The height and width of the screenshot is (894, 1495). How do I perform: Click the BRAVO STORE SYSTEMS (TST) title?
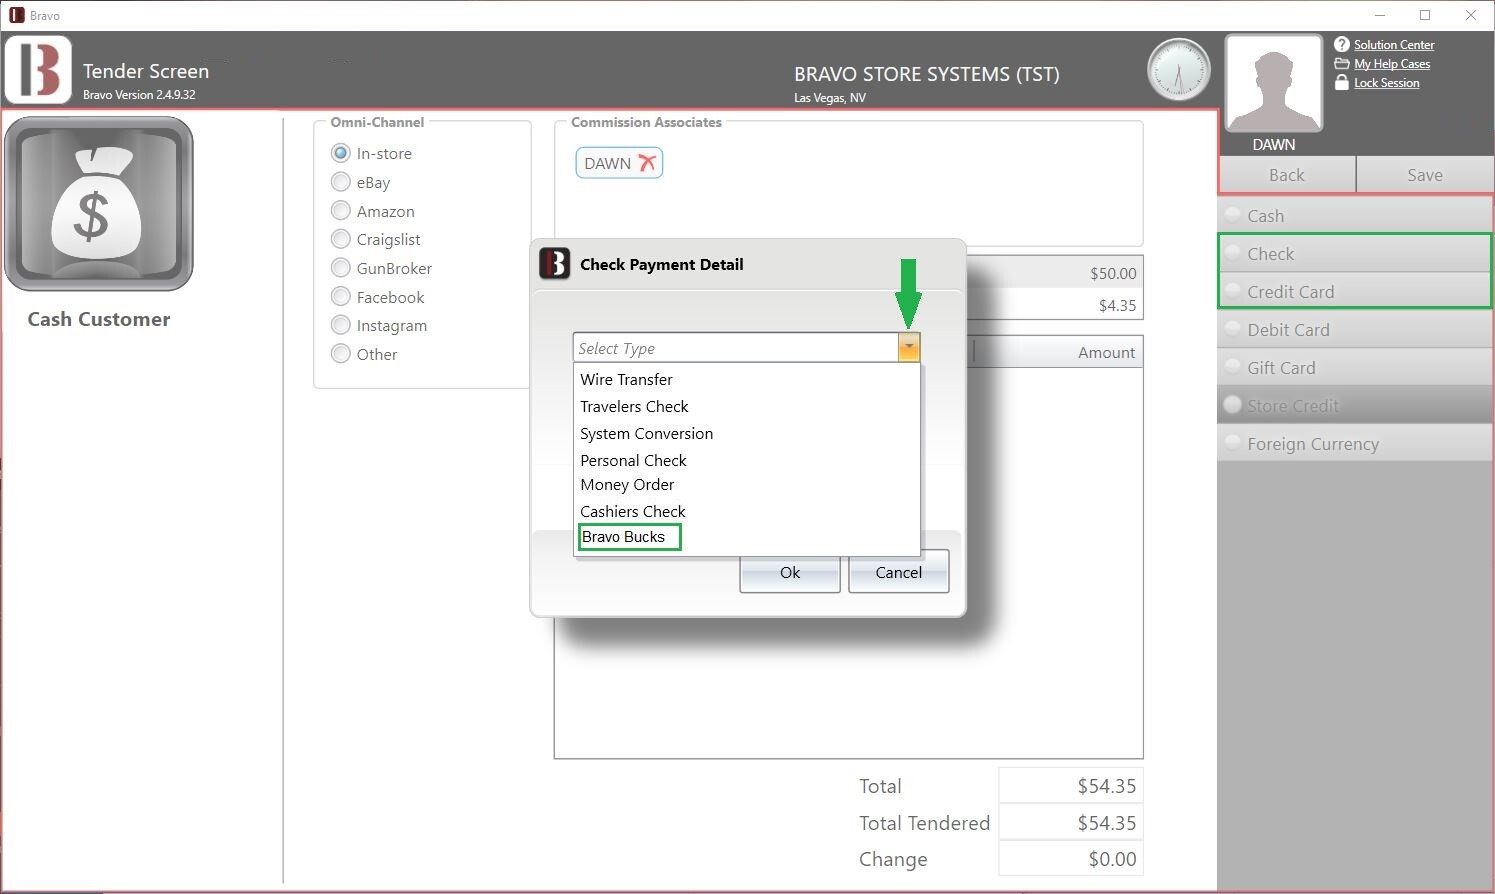(x=926, y=74)
